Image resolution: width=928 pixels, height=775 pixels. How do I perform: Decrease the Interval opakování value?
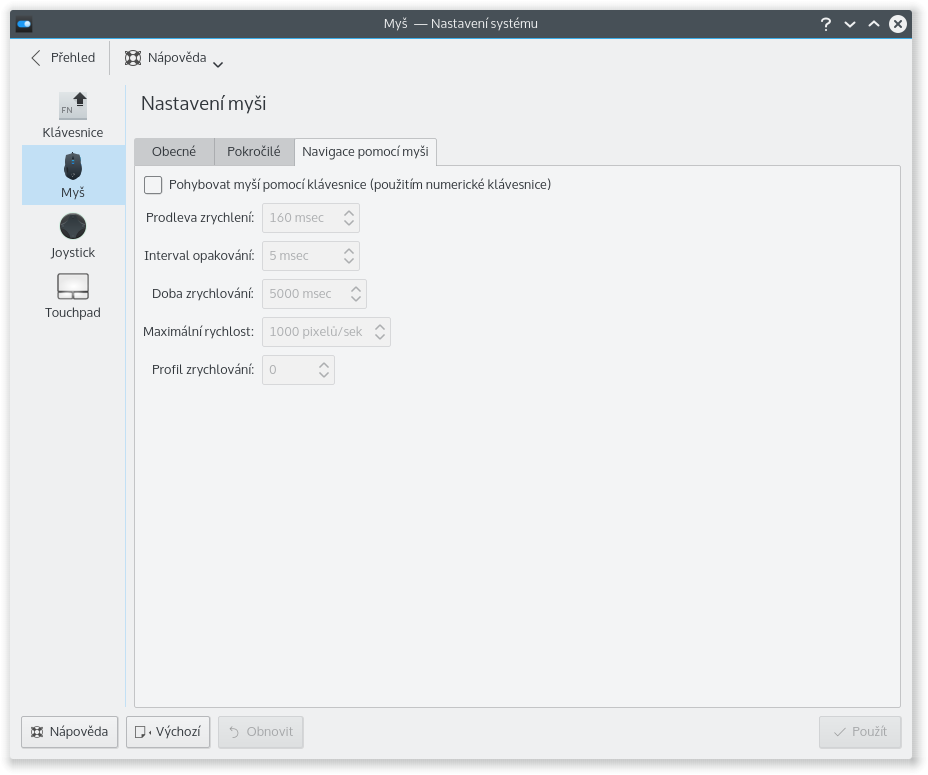pos(349,261)
